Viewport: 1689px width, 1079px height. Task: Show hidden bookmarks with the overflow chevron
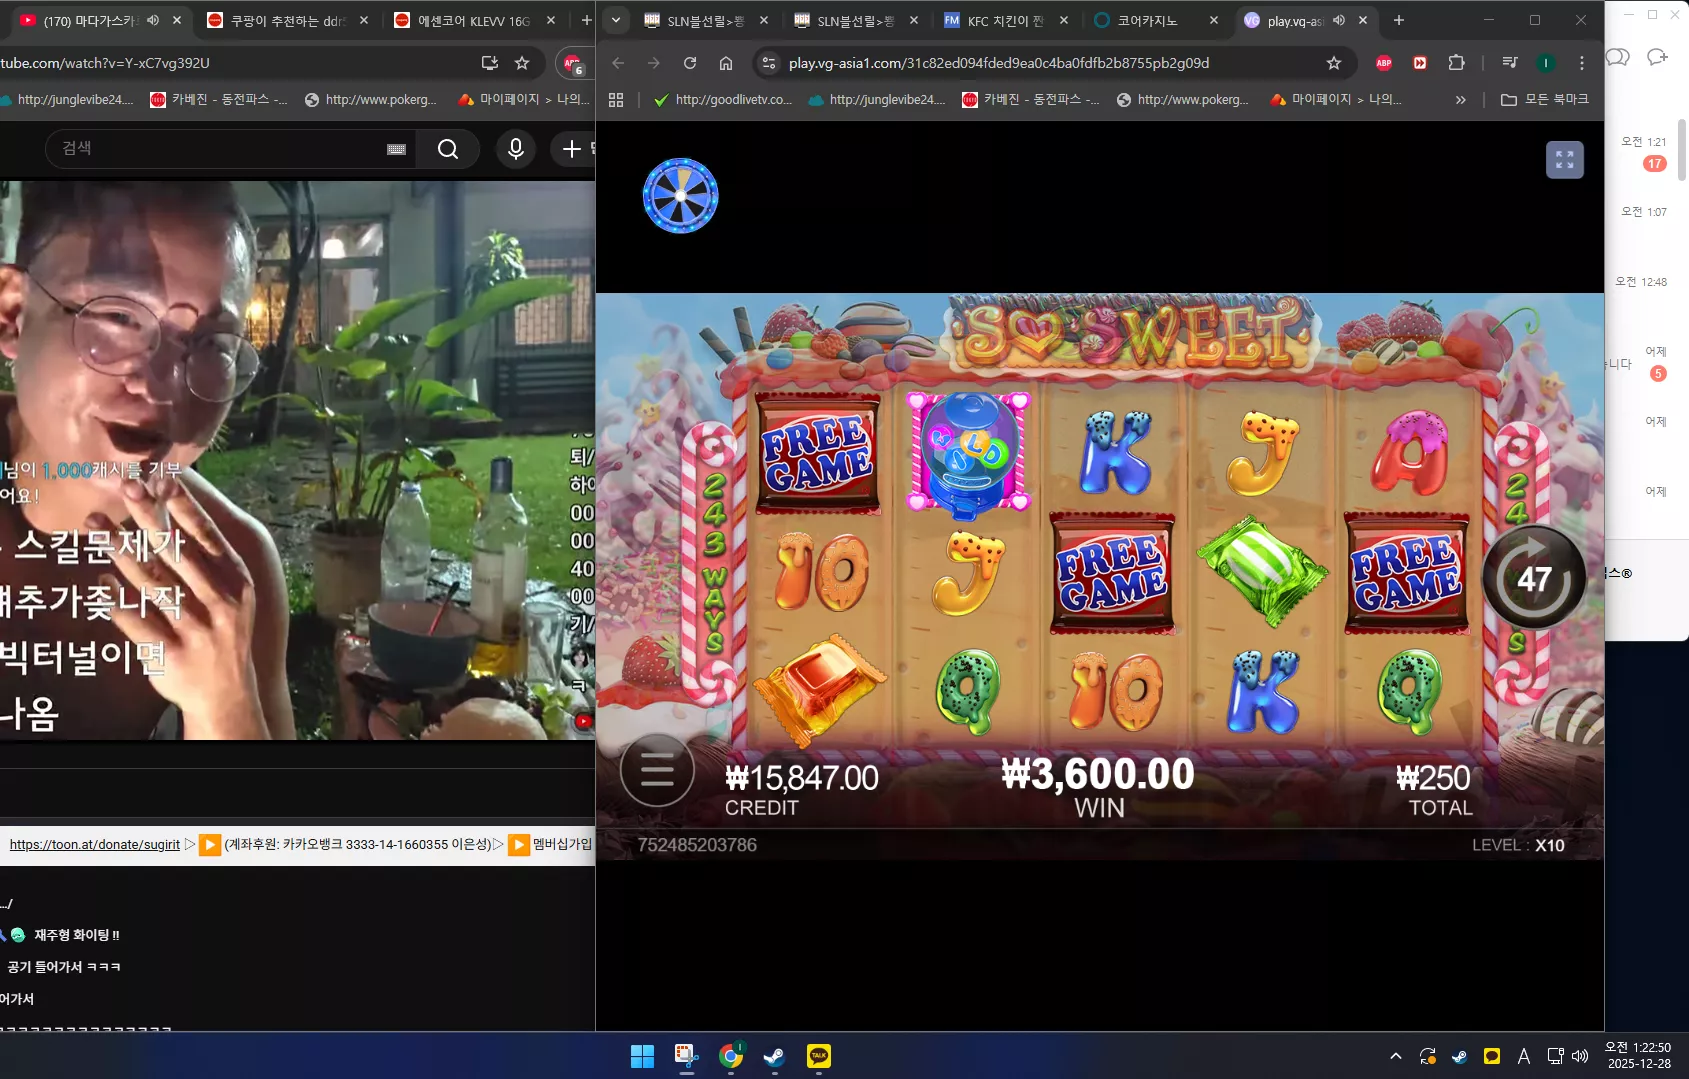point(1461,100)
